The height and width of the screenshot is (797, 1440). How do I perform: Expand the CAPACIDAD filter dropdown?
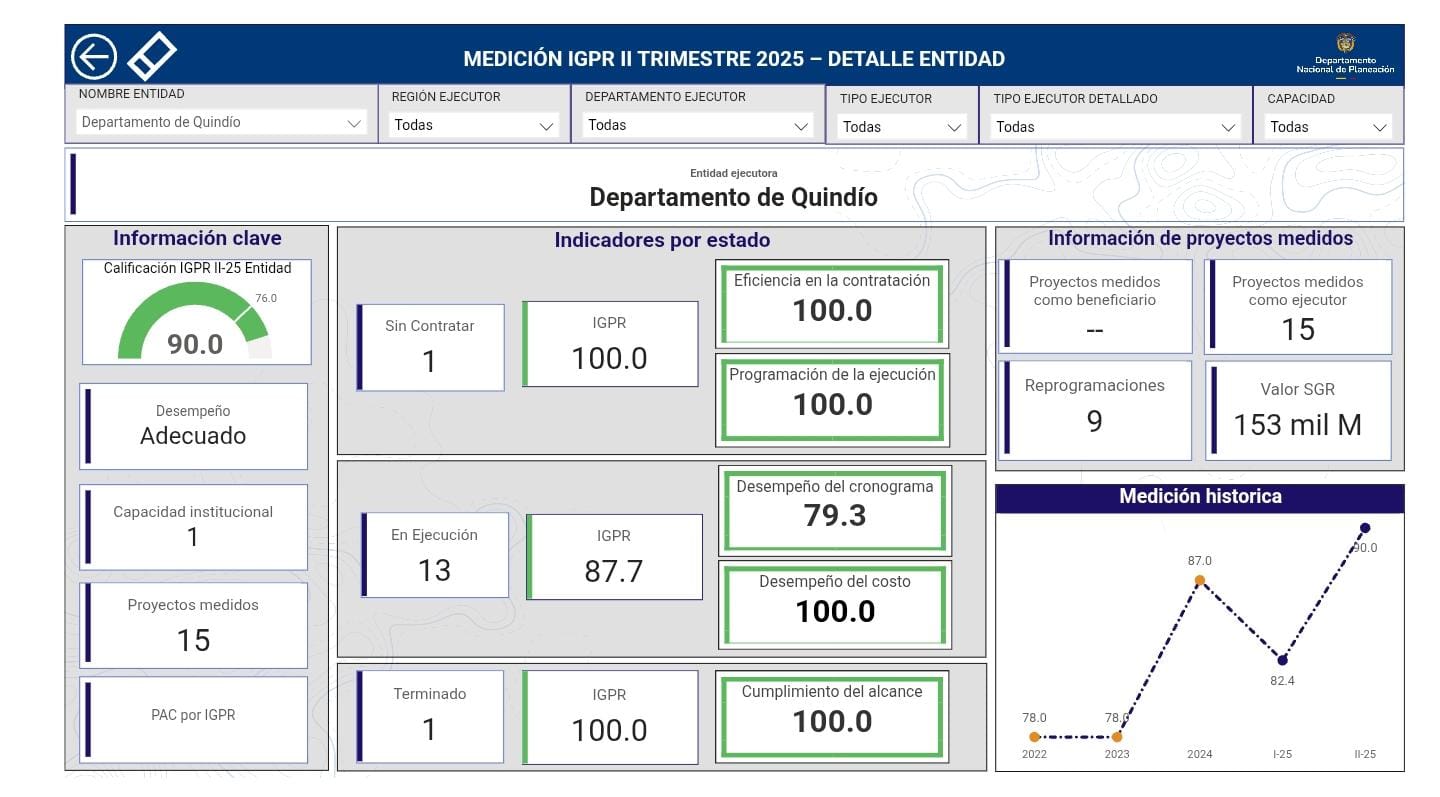coord(1328,127)
